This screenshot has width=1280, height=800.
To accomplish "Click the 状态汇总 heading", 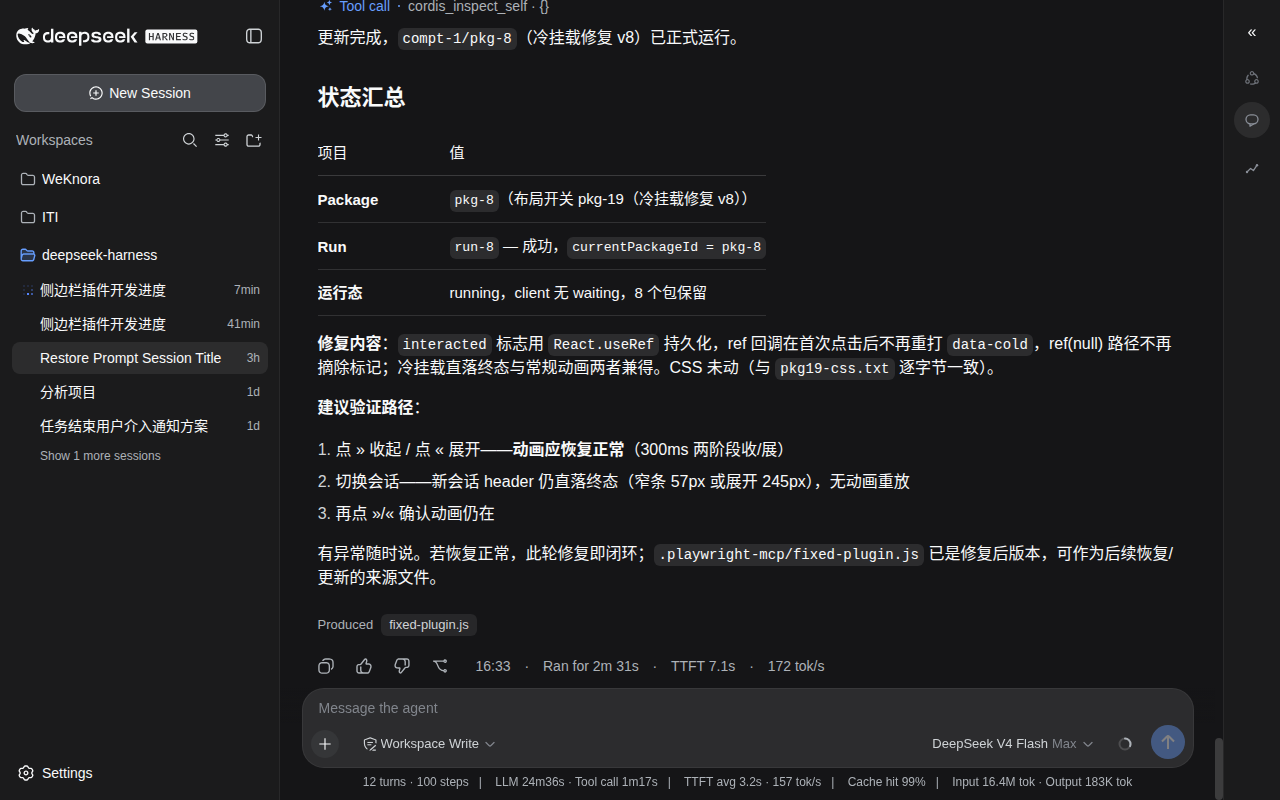I will pyautogui.click(x=361, y=97).
